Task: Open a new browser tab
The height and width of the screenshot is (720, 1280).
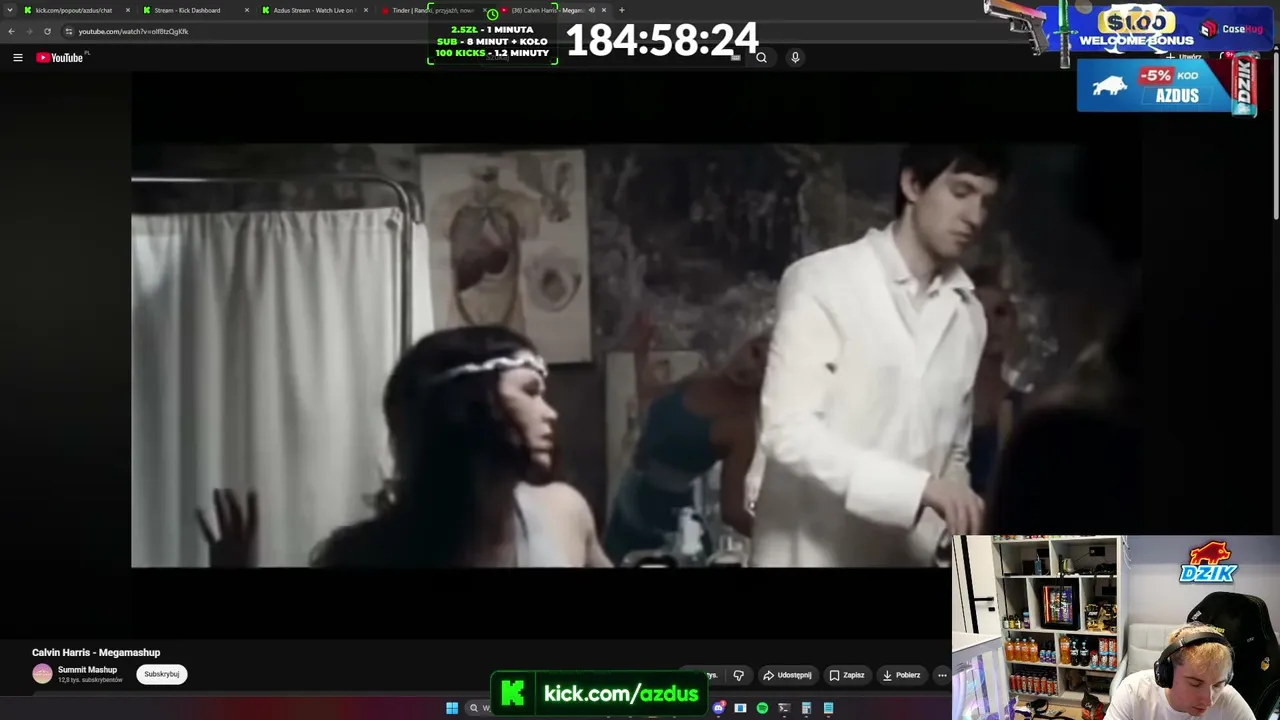Action: (622, 10)
